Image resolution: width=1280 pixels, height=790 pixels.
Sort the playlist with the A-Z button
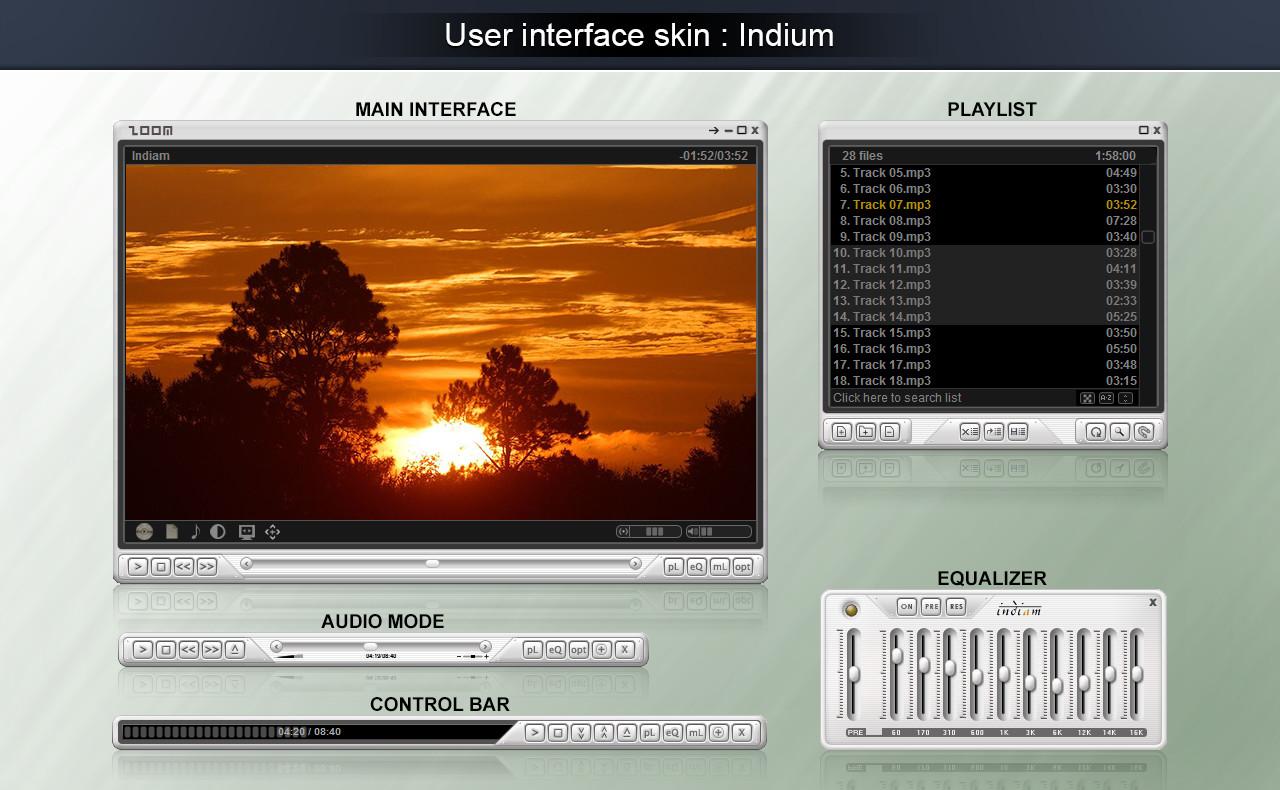[x=1105, y=397]
